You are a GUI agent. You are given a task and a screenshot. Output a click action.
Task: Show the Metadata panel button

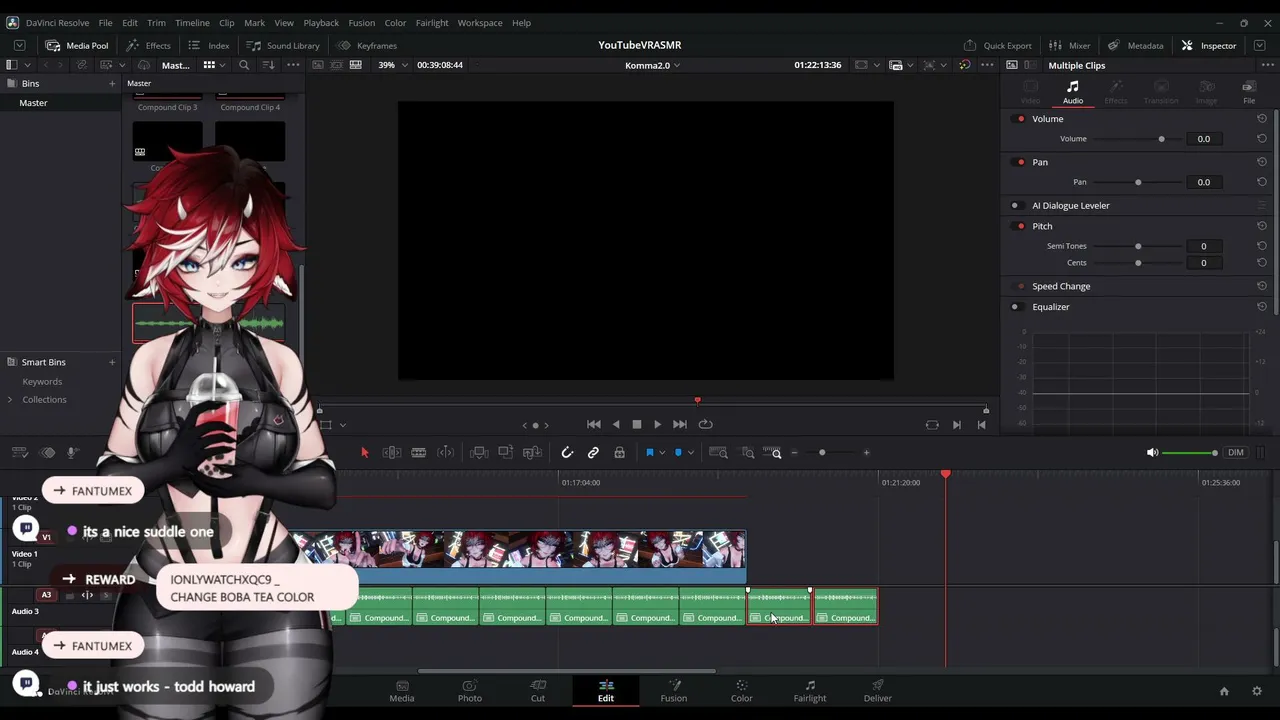pos(1136,46)
